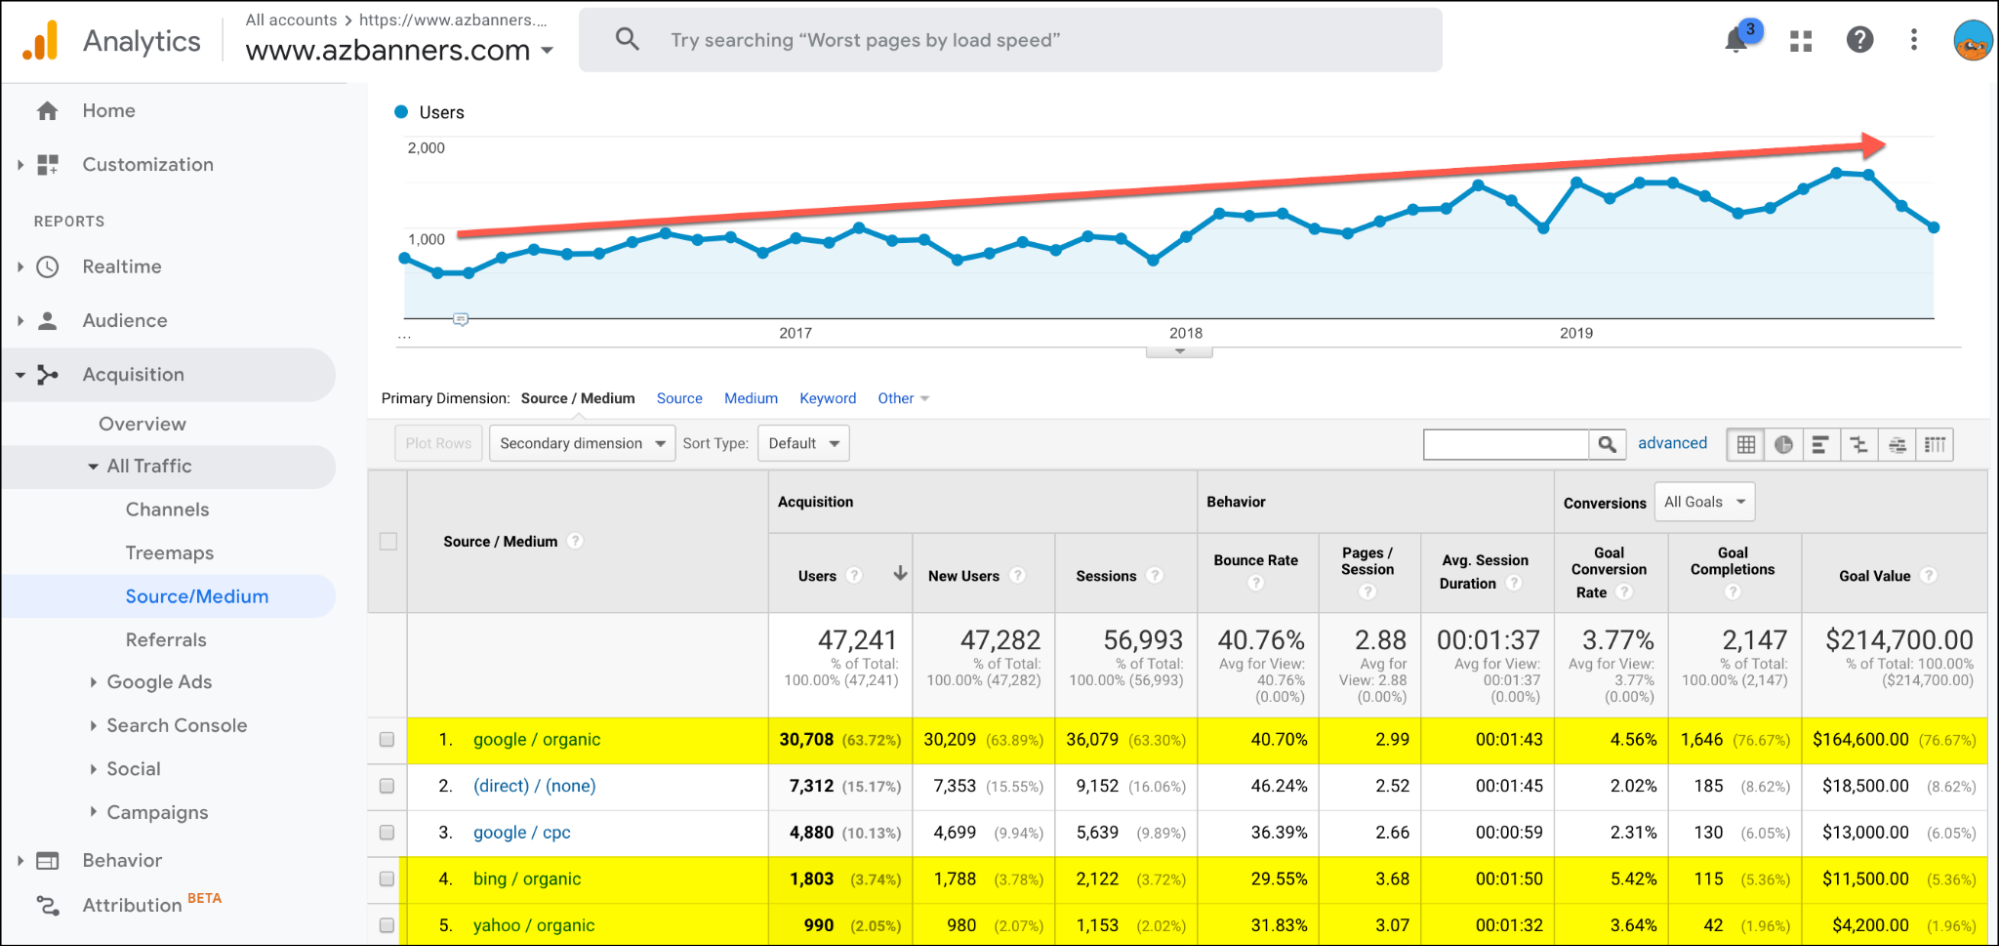Open the bing / organic source link
This screenshot has height=946, width=1999.
526,879
